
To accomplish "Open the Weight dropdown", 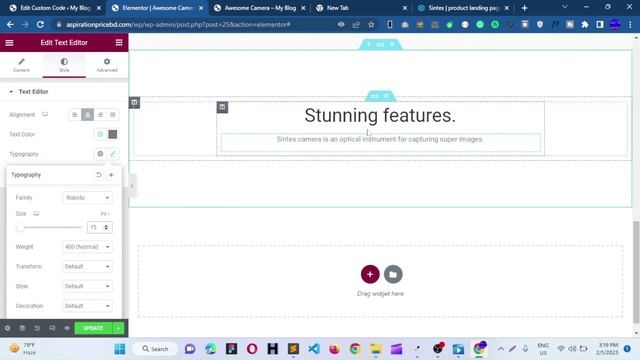I will (87, 247).
